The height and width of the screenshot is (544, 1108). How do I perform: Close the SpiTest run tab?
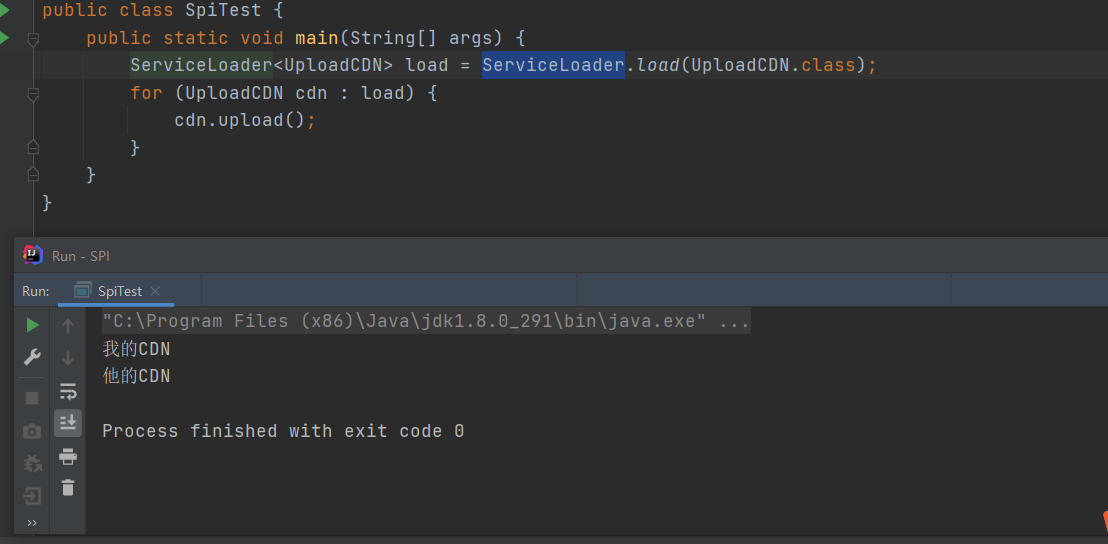coord(155,291)
